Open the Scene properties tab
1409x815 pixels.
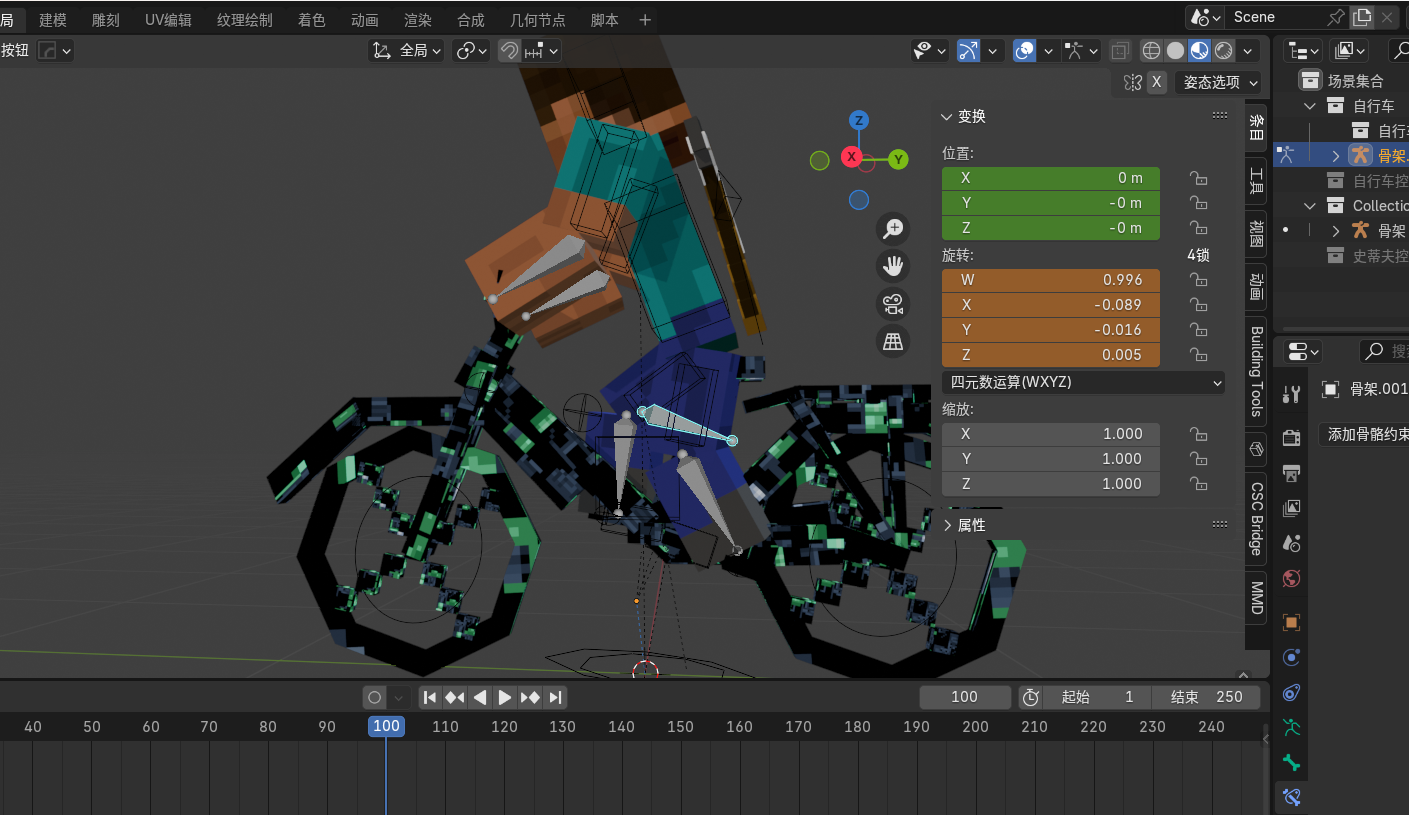coord(1291,543)
